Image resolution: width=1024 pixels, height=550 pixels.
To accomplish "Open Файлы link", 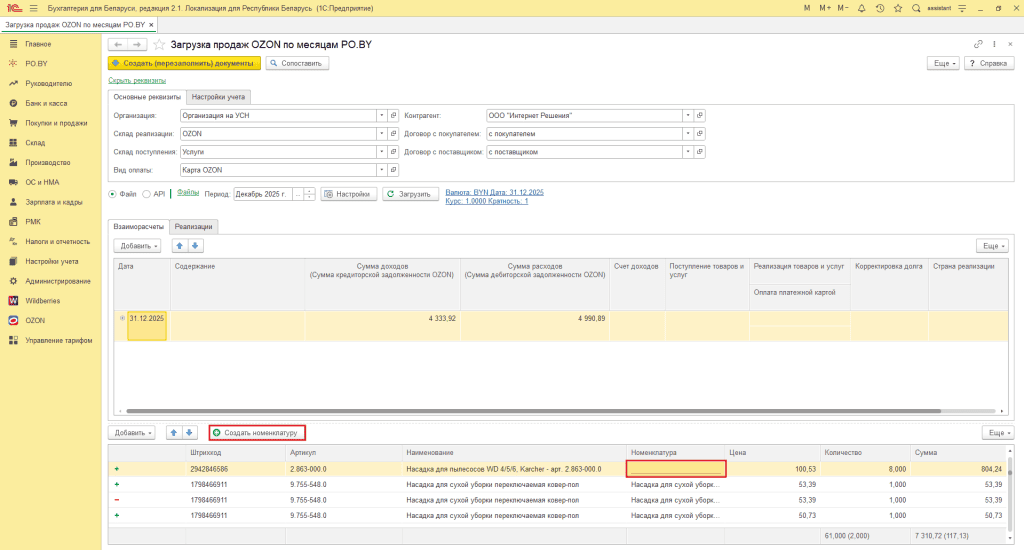I will coord(188,193).
